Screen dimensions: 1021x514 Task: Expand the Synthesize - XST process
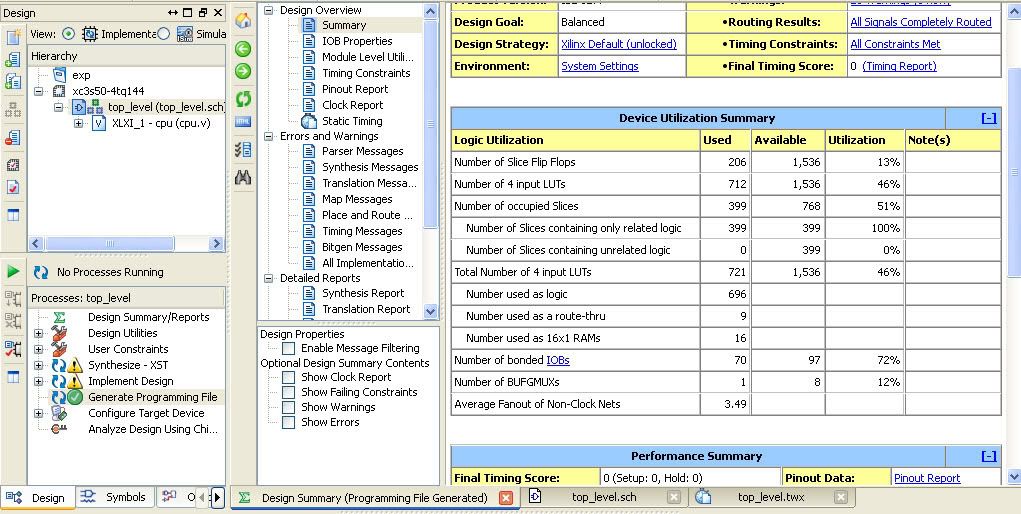pyautogui.click(x=39, y=365)
